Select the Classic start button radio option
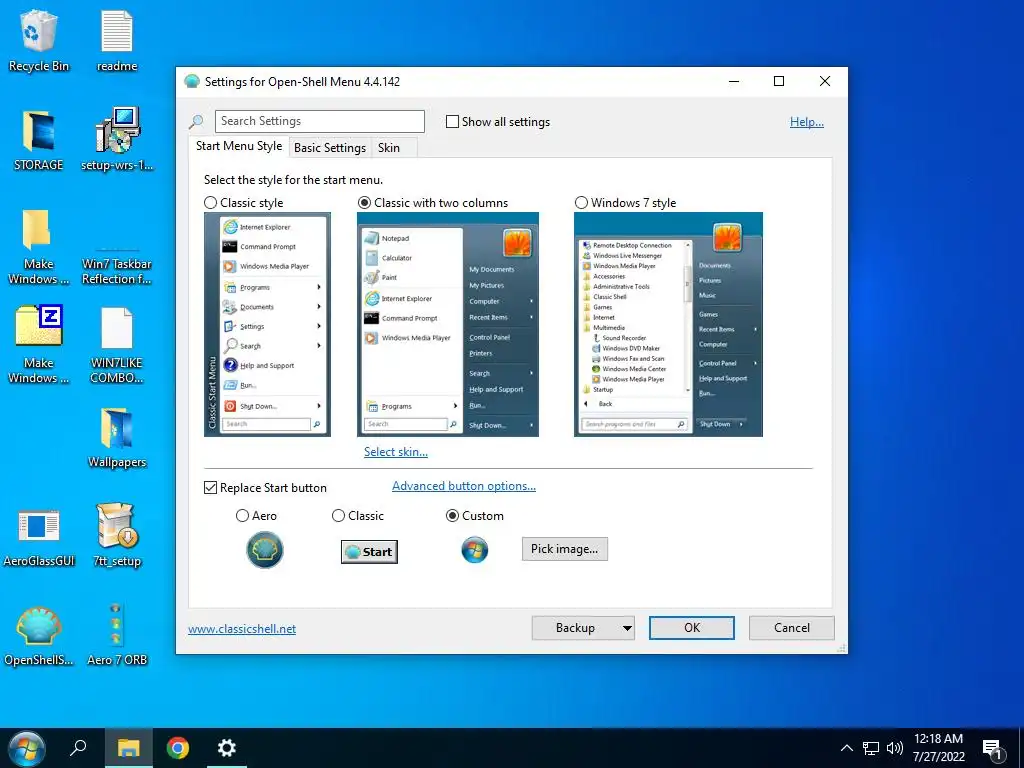Screen dimensions: 1024x768 [x=338, y=516]
